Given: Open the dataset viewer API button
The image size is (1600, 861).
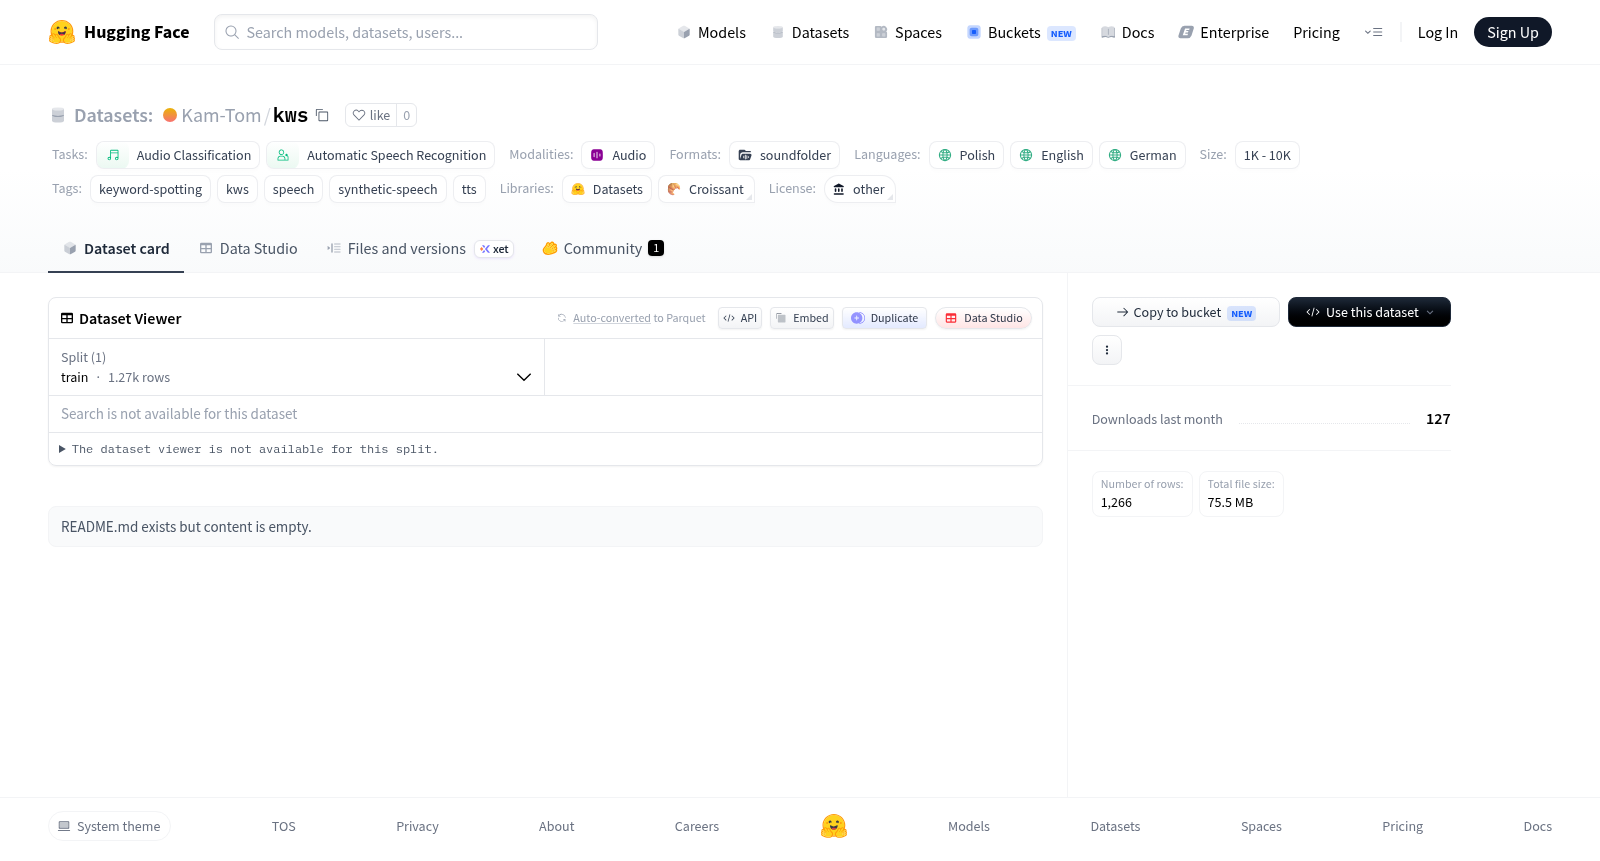Looking at the screenshot, I should pyautogui.click(x=740, y=318).
